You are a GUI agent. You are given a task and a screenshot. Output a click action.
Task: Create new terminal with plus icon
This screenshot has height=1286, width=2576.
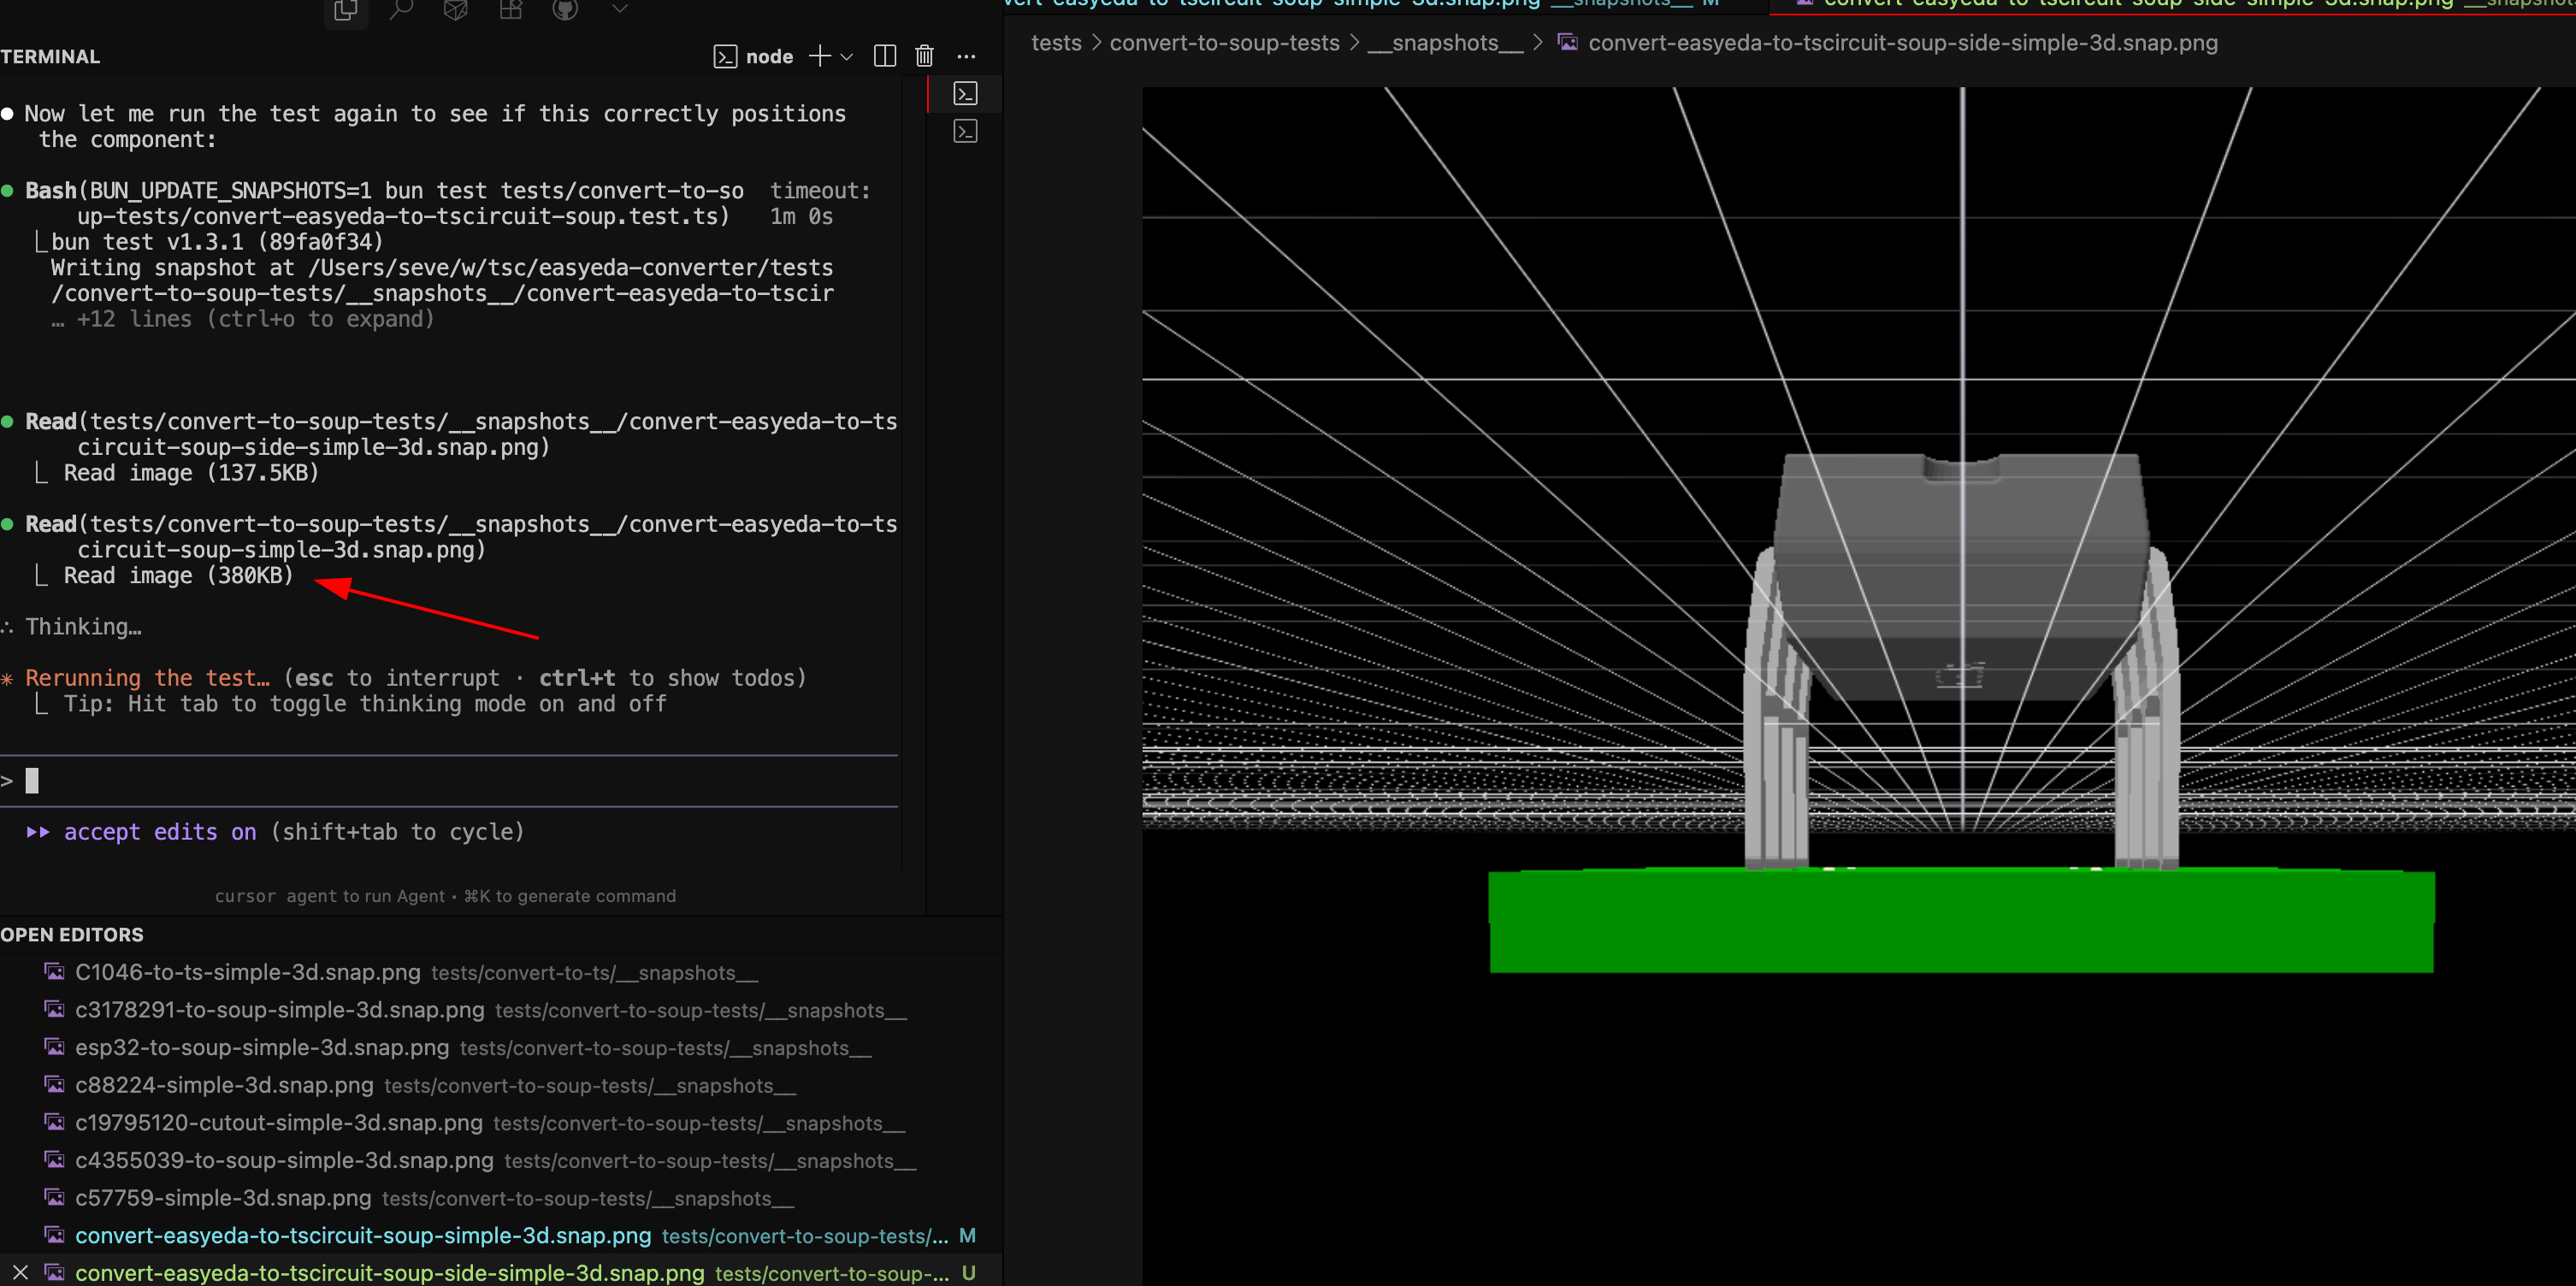point(820,57)
